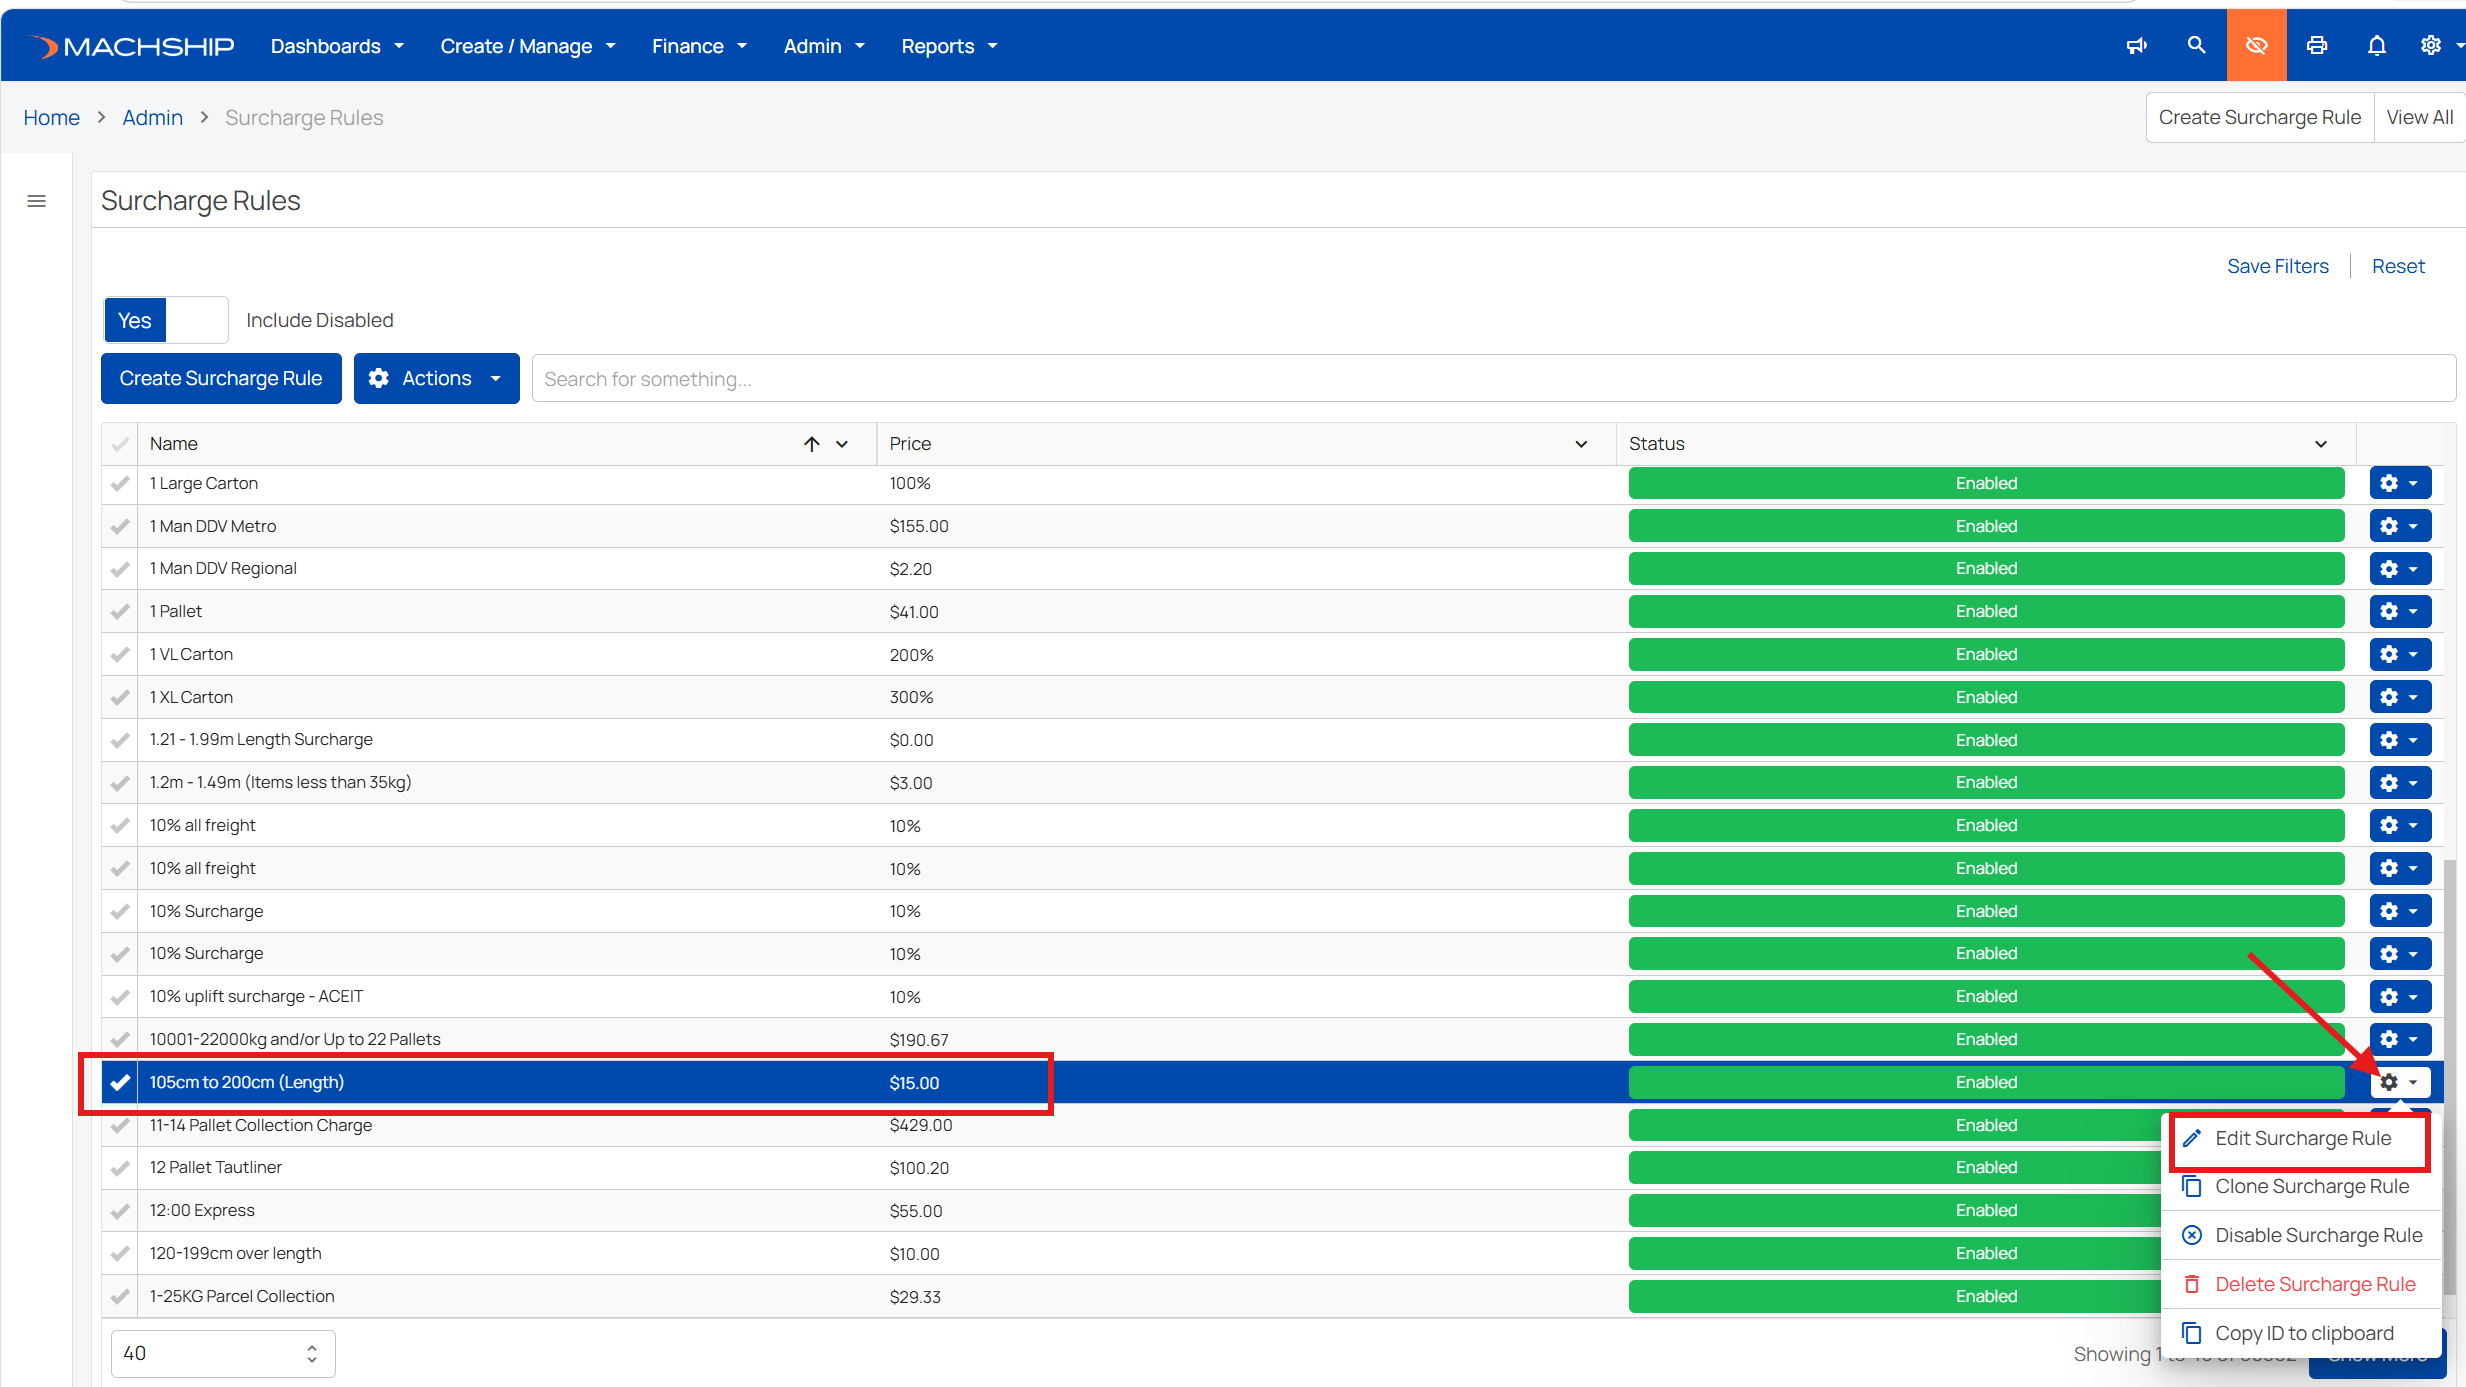Click the blue Create Surcharge Rule button
This screenshot has width=2466, height=1387.
pos(221,378)
